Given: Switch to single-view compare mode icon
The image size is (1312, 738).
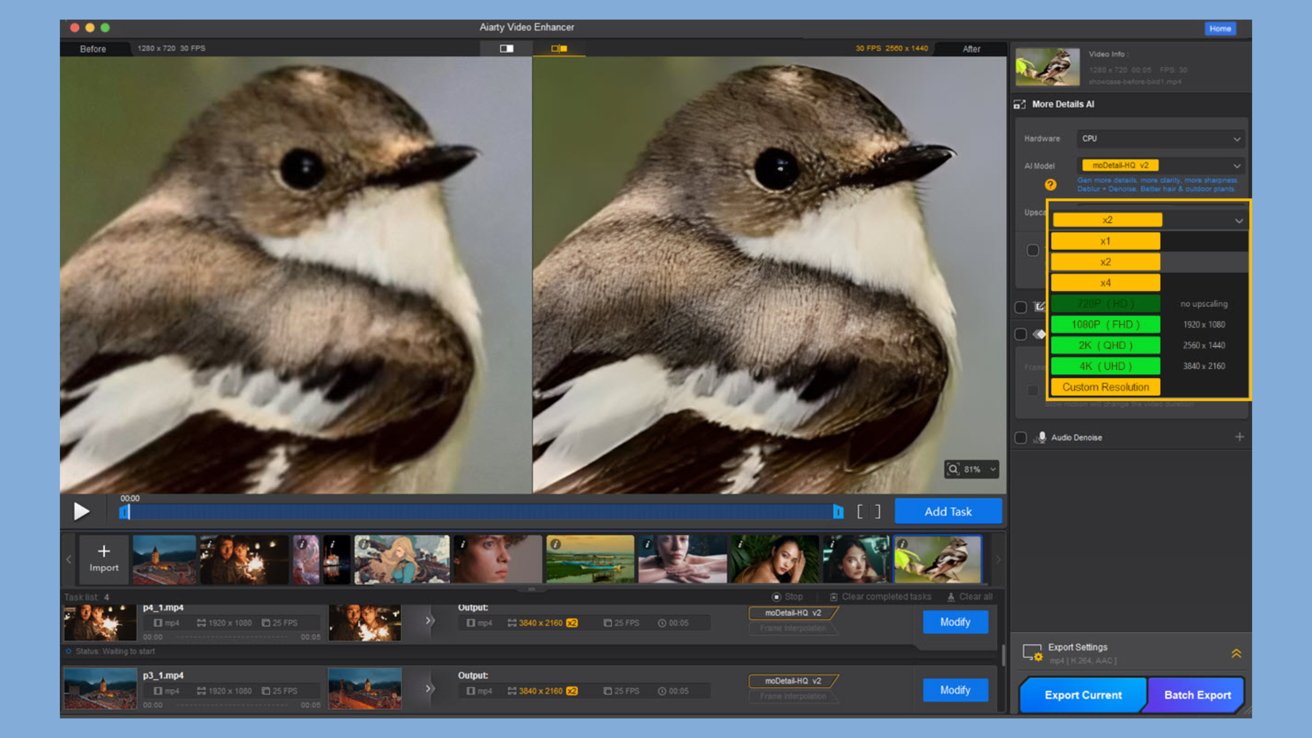Looking at the screenshot, I should click(x=506, y=48).
